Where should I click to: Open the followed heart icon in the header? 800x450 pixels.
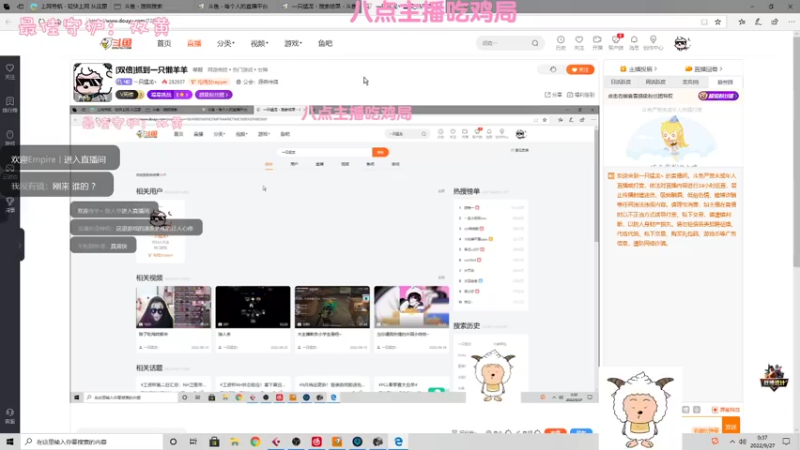tap(579, 42)
